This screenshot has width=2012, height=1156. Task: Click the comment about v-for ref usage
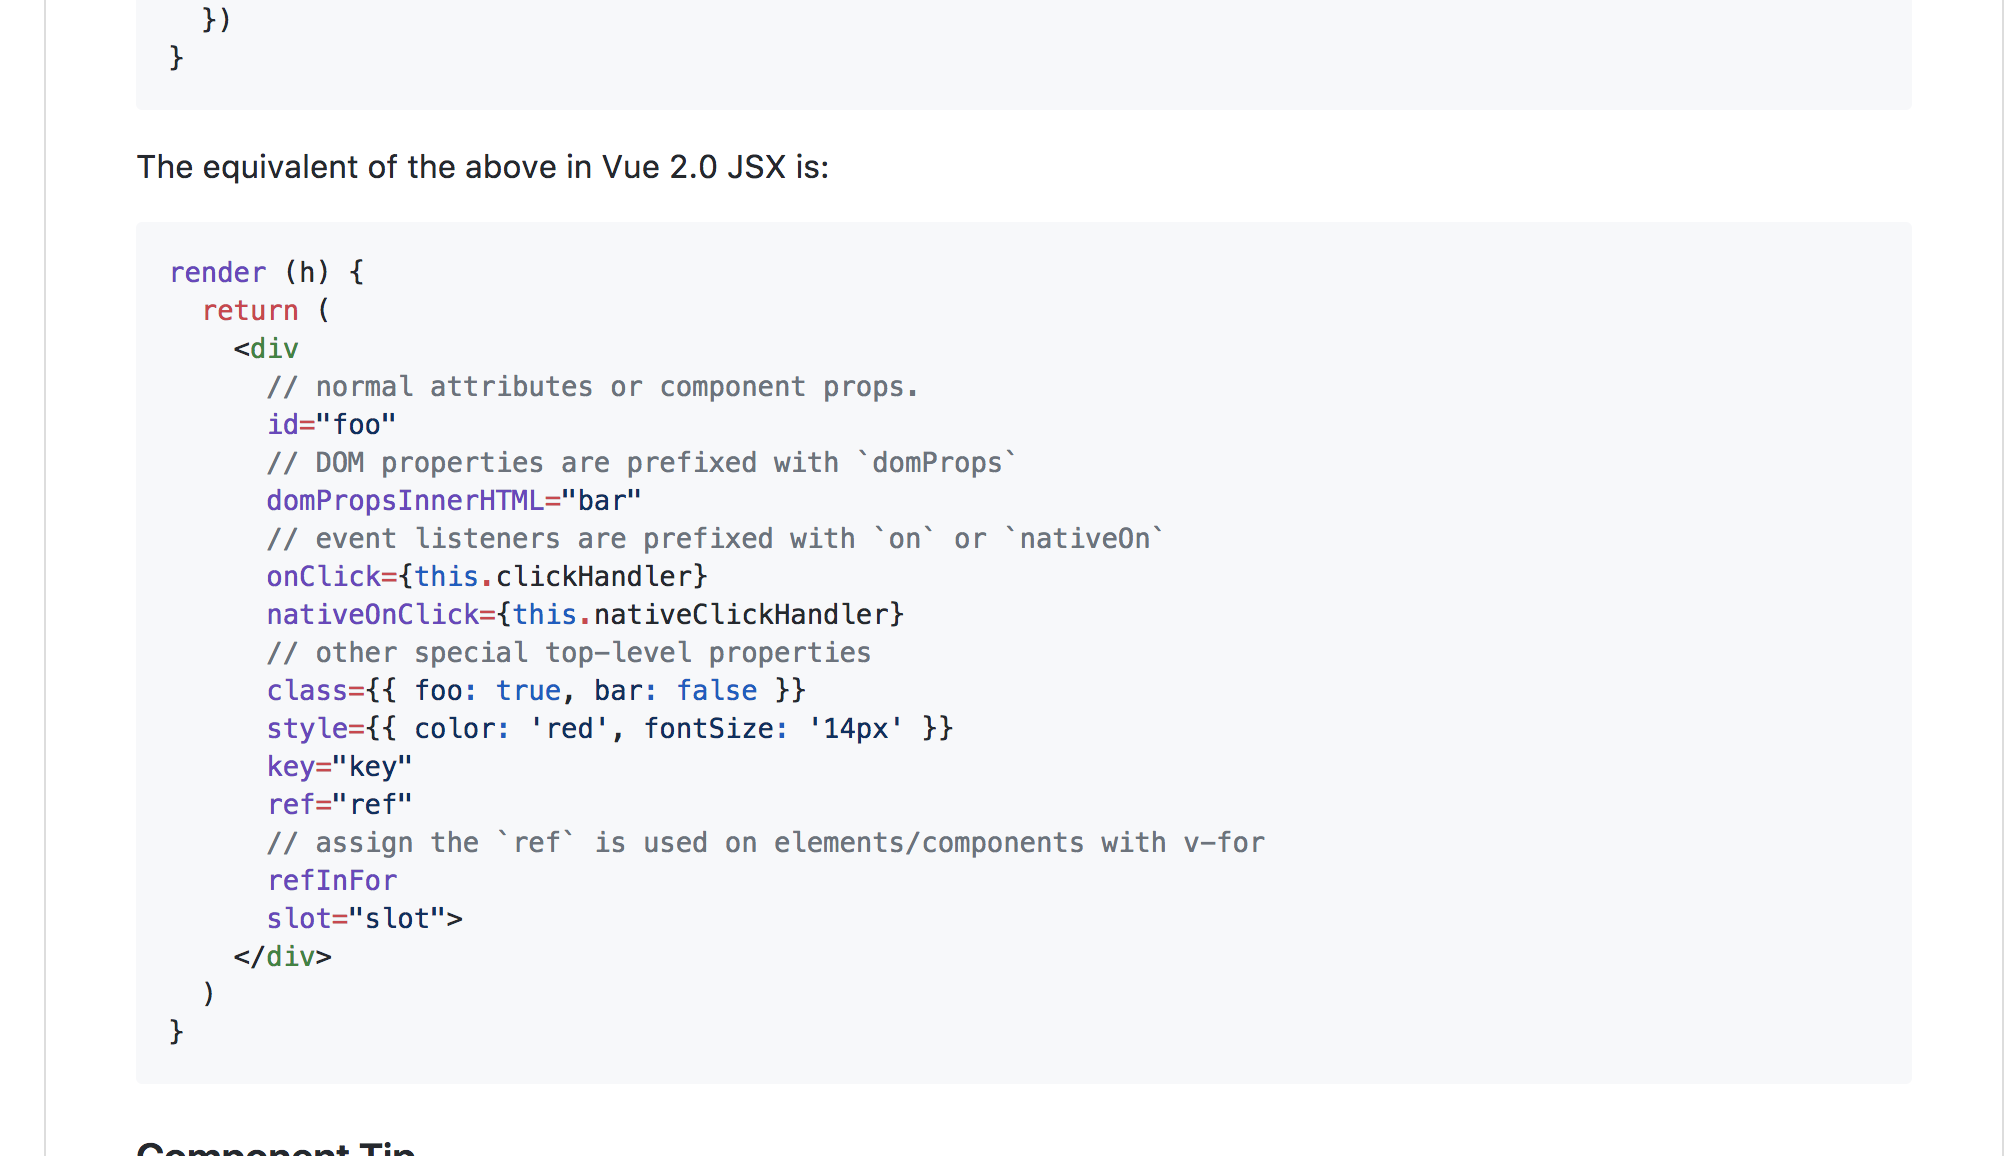[766, 842]
